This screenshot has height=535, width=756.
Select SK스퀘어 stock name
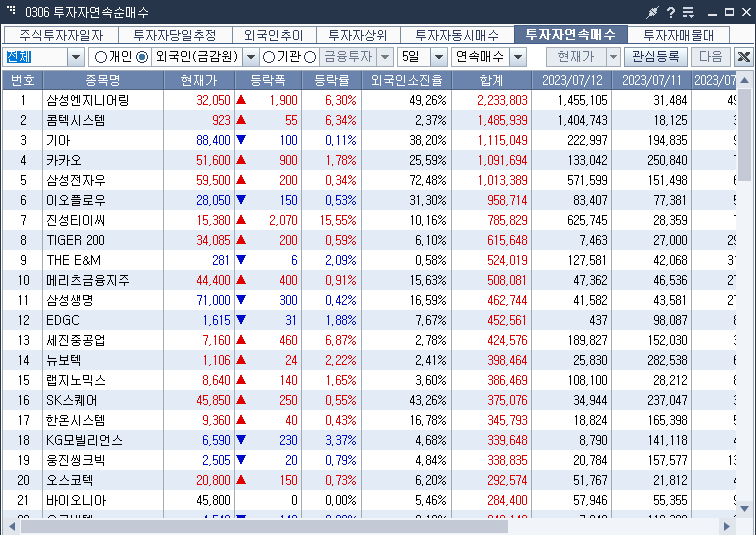pyautogui.click(x=71, y=400)
